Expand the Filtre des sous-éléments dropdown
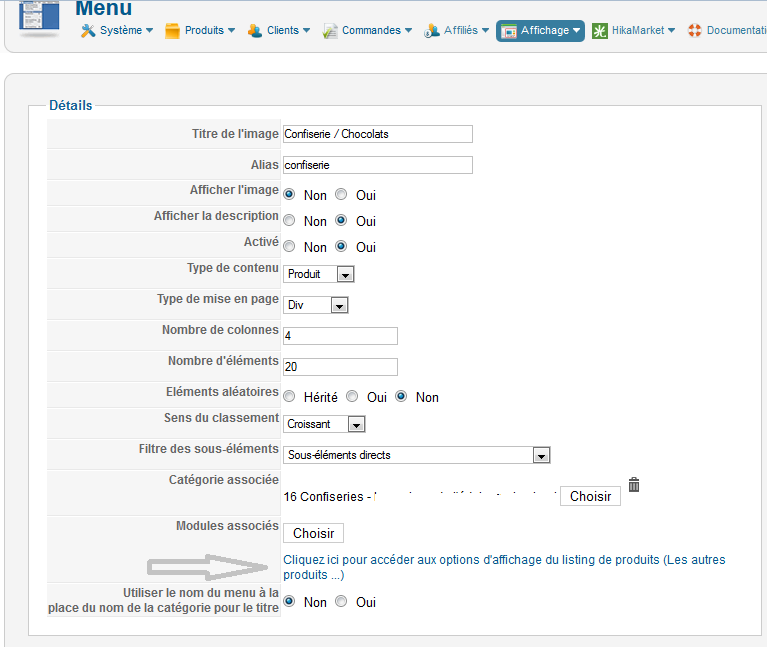 pos(417,455)
